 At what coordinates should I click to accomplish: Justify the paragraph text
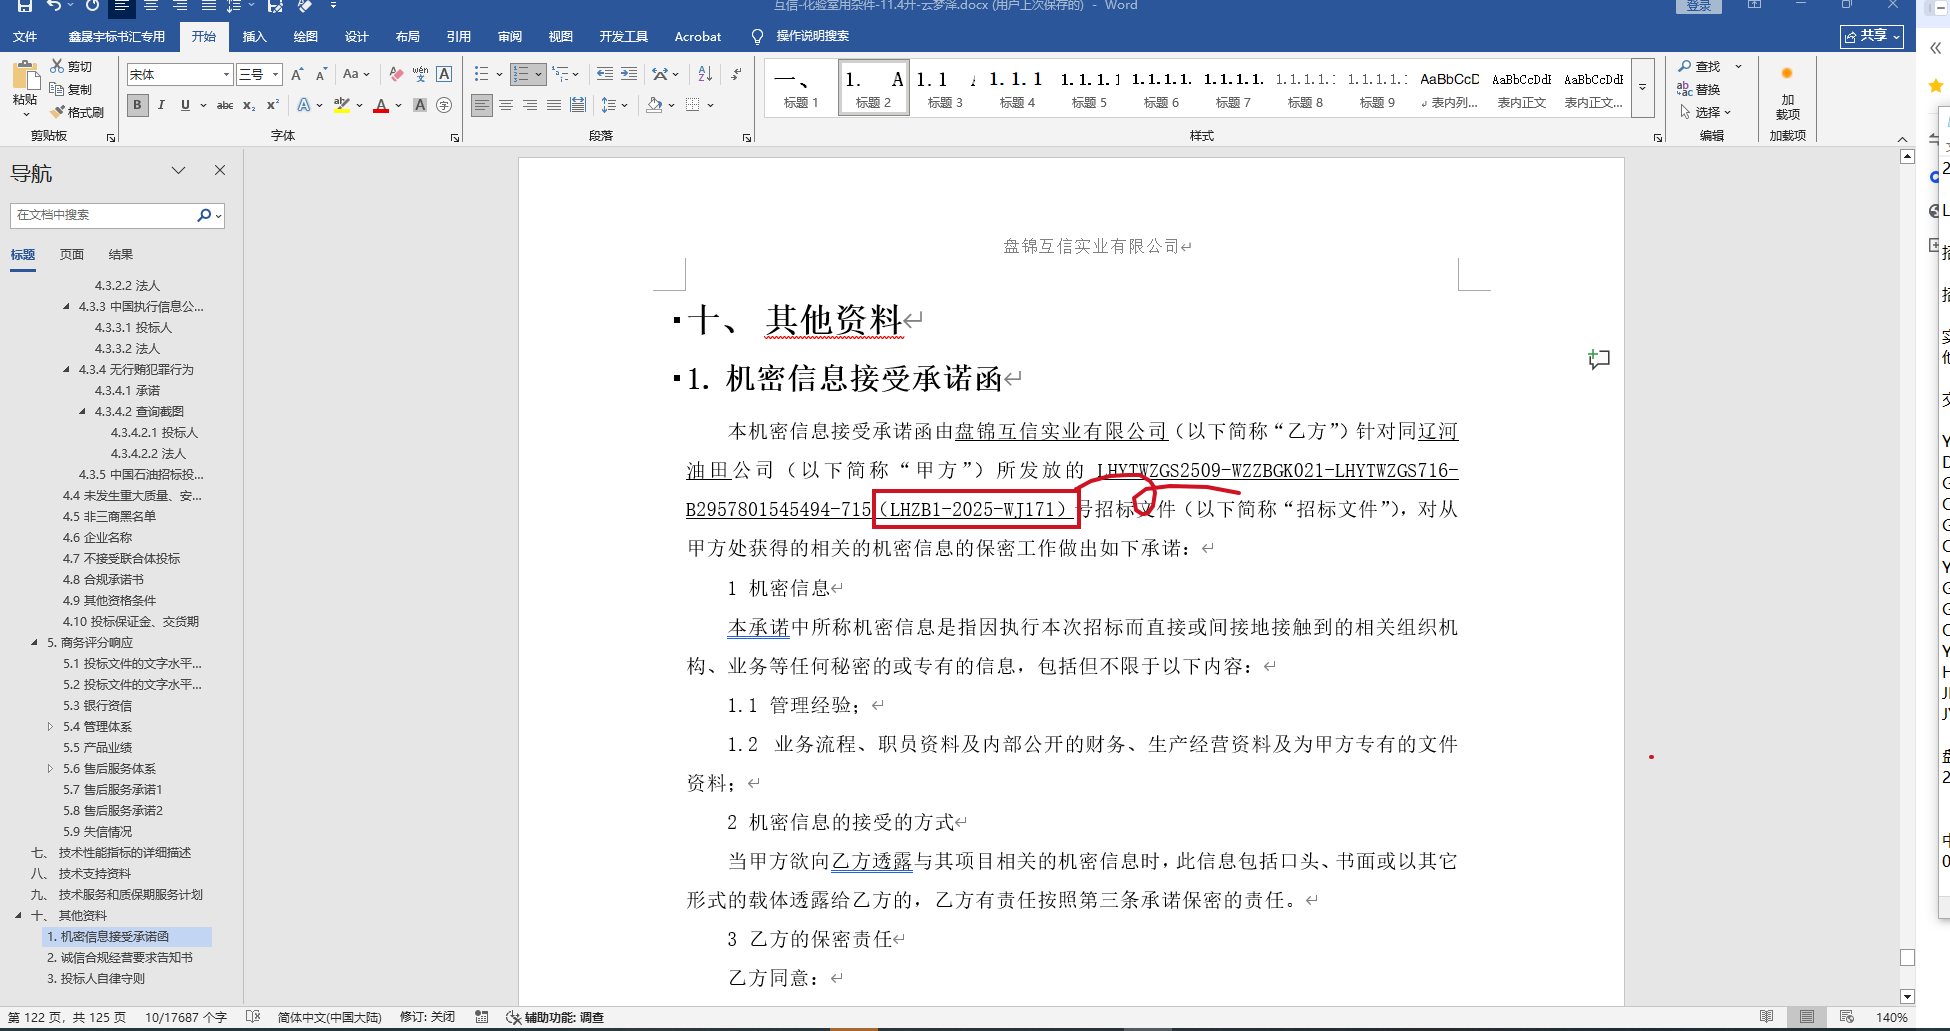[554, 105]
